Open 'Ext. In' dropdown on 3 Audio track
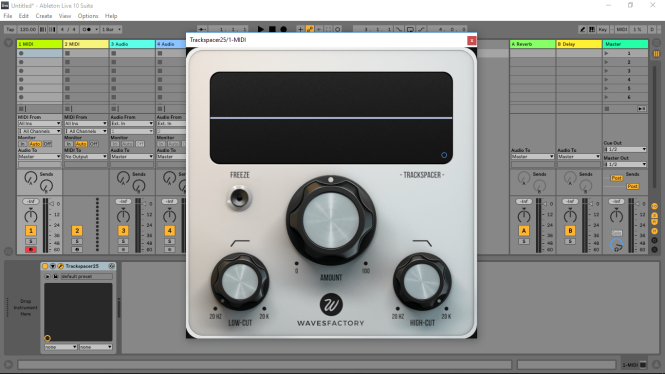 [132, 123]
